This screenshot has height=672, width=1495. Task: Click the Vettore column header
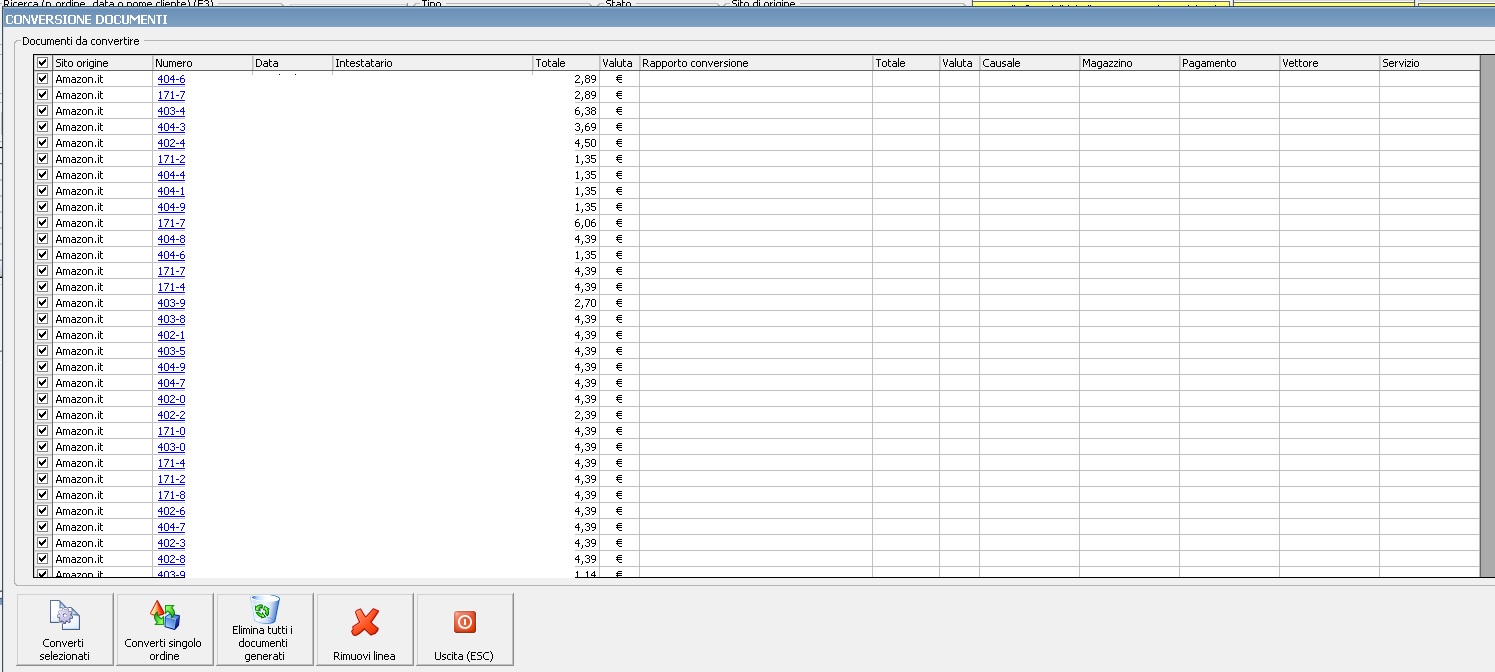[1329, 63]
